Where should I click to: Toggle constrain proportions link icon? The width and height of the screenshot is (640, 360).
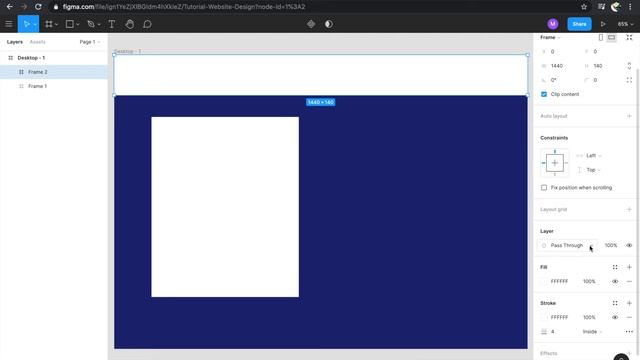point(629,66)
